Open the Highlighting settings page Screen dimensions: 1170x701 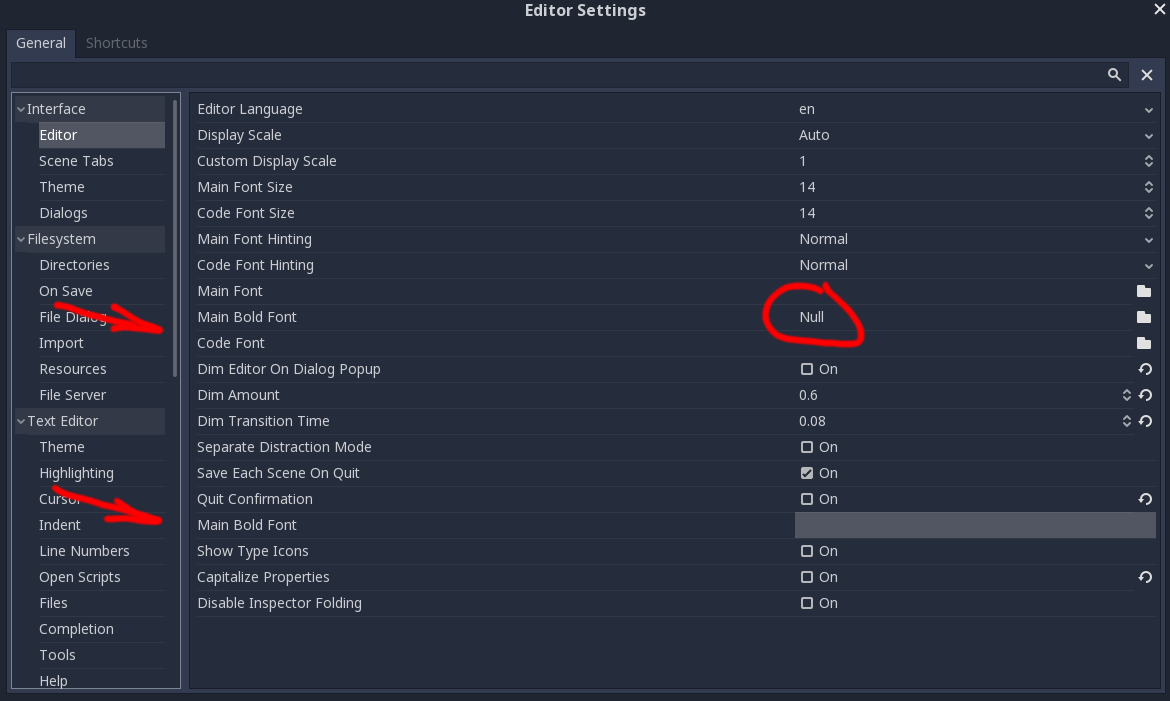[77, 473]
